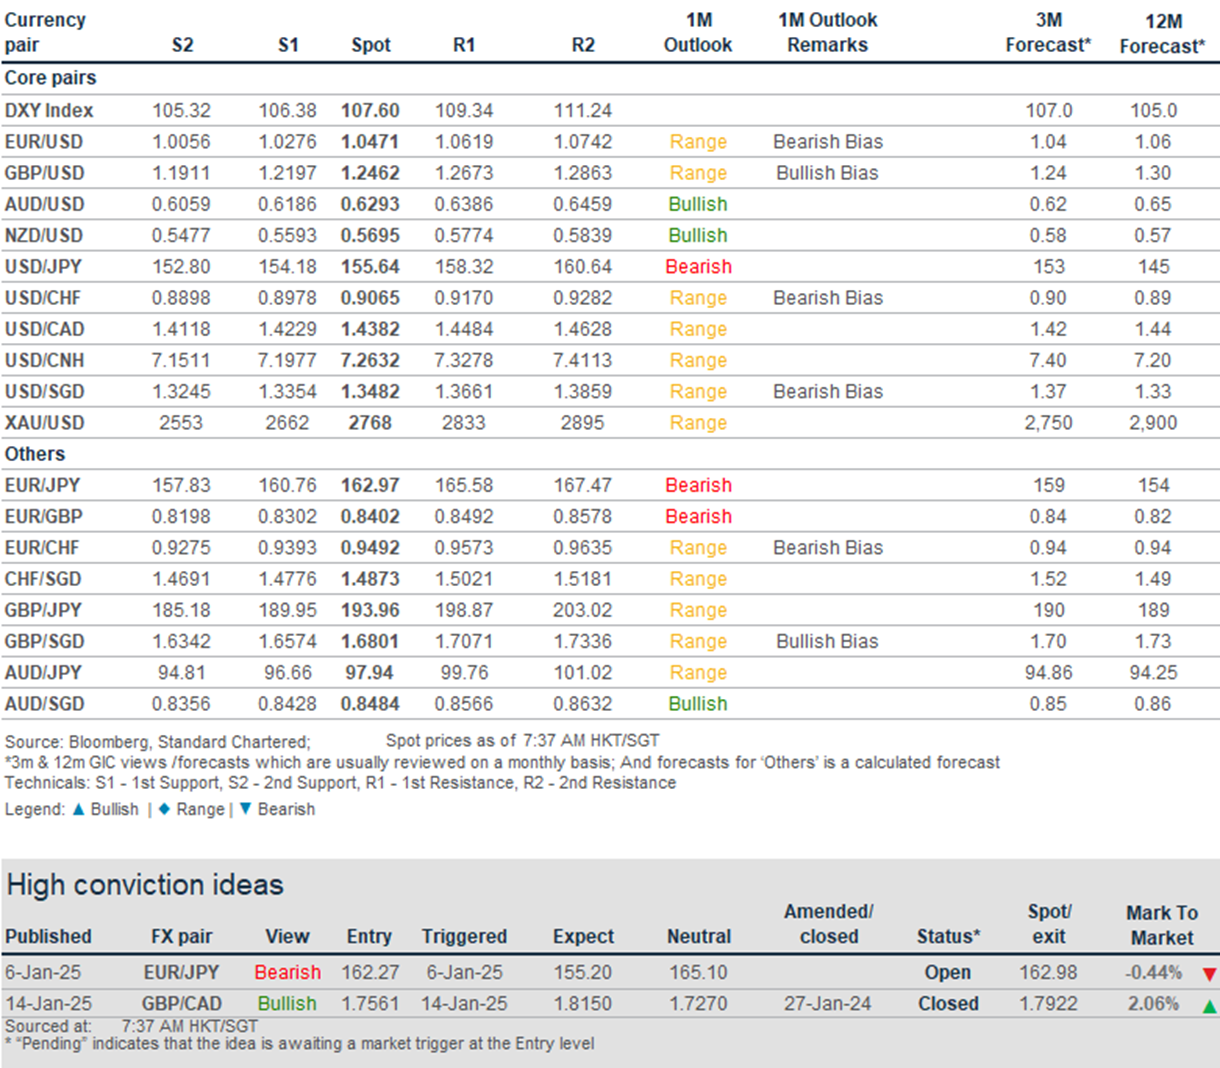Viewport: 1220px width, 1068px height.
Task: Select the GBP/USD pair label
Action: pyautogui.click(x=45, y=173)
